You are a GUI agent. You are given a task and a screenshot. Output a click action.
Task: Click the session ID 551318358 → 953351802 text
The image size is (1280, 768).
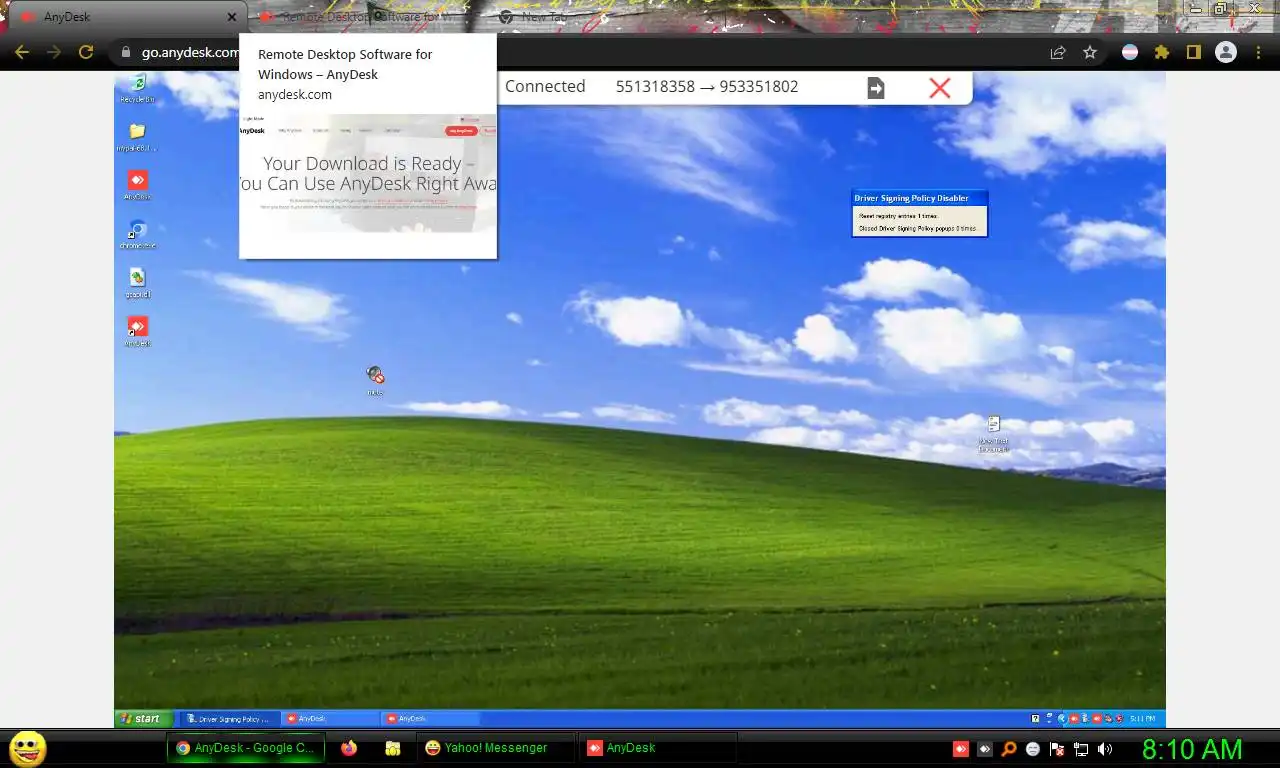[707, 87]
